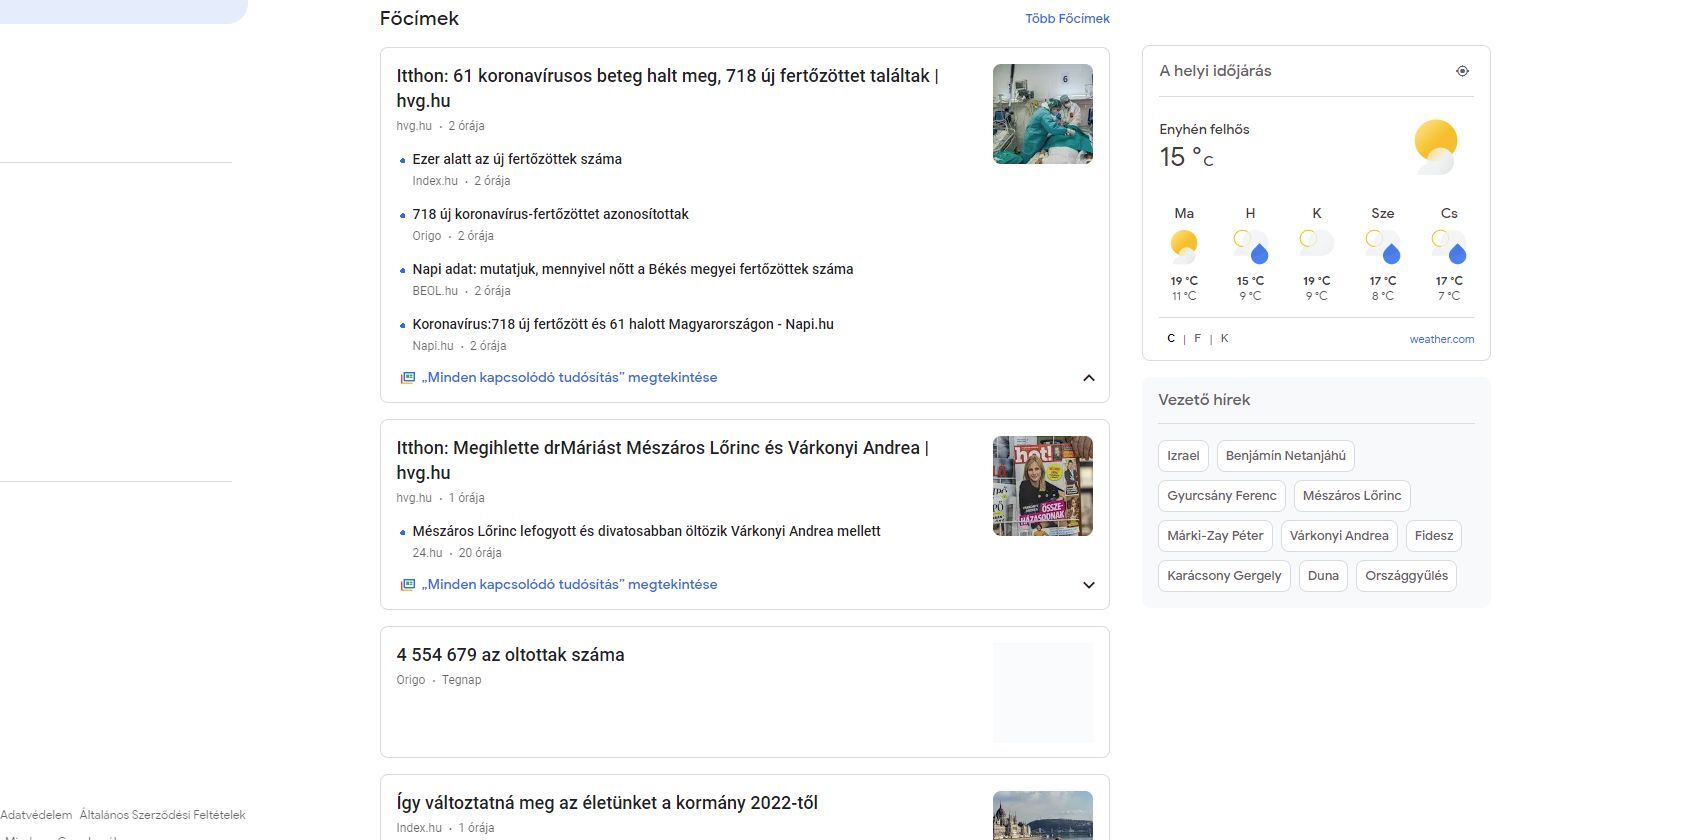Screen dimensions: 1706x840
Task: Click the Cs day rain forecast icon
Action: (x=1449, y=246)
